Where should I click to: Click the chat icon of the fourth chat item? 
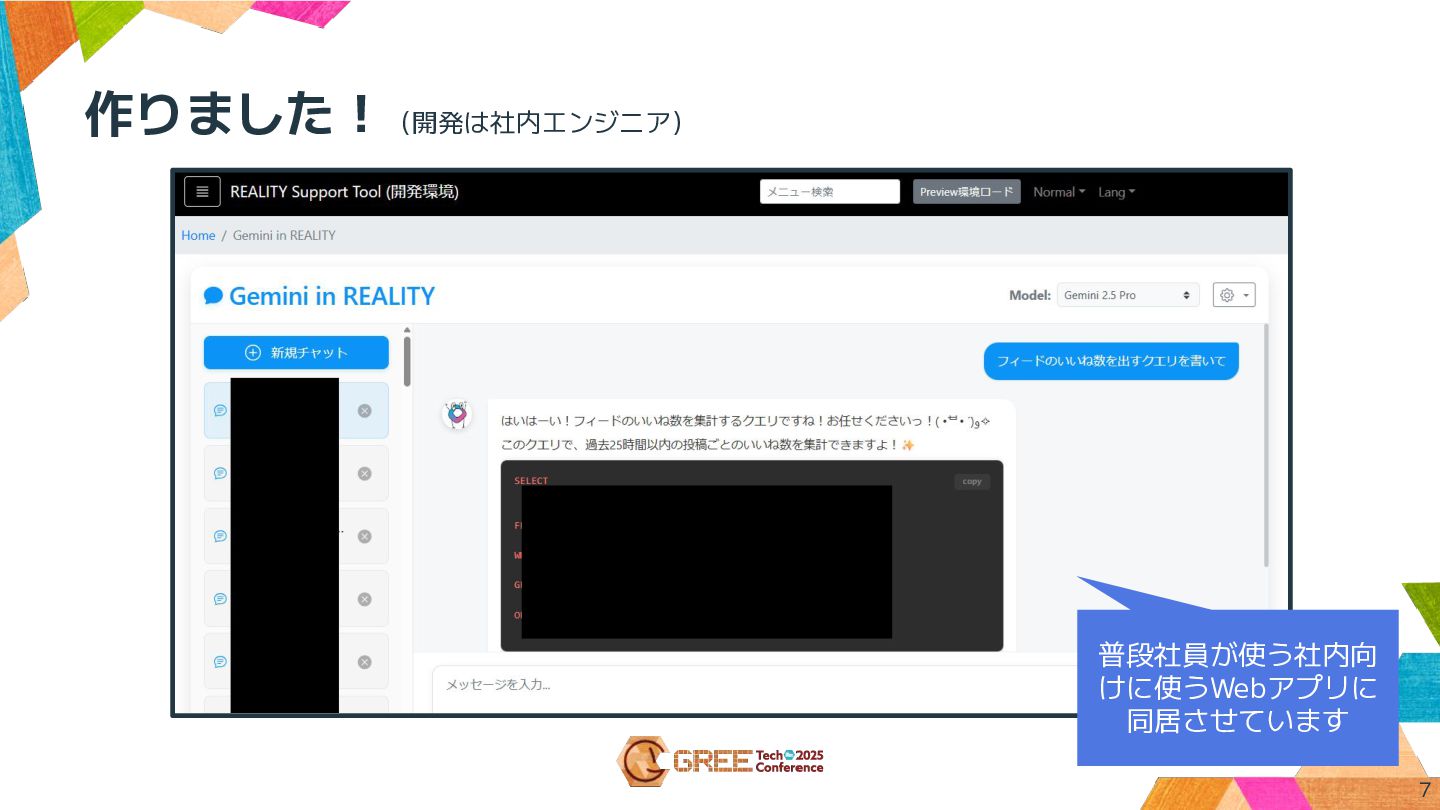pyautogui.click(x=220, y=599)
